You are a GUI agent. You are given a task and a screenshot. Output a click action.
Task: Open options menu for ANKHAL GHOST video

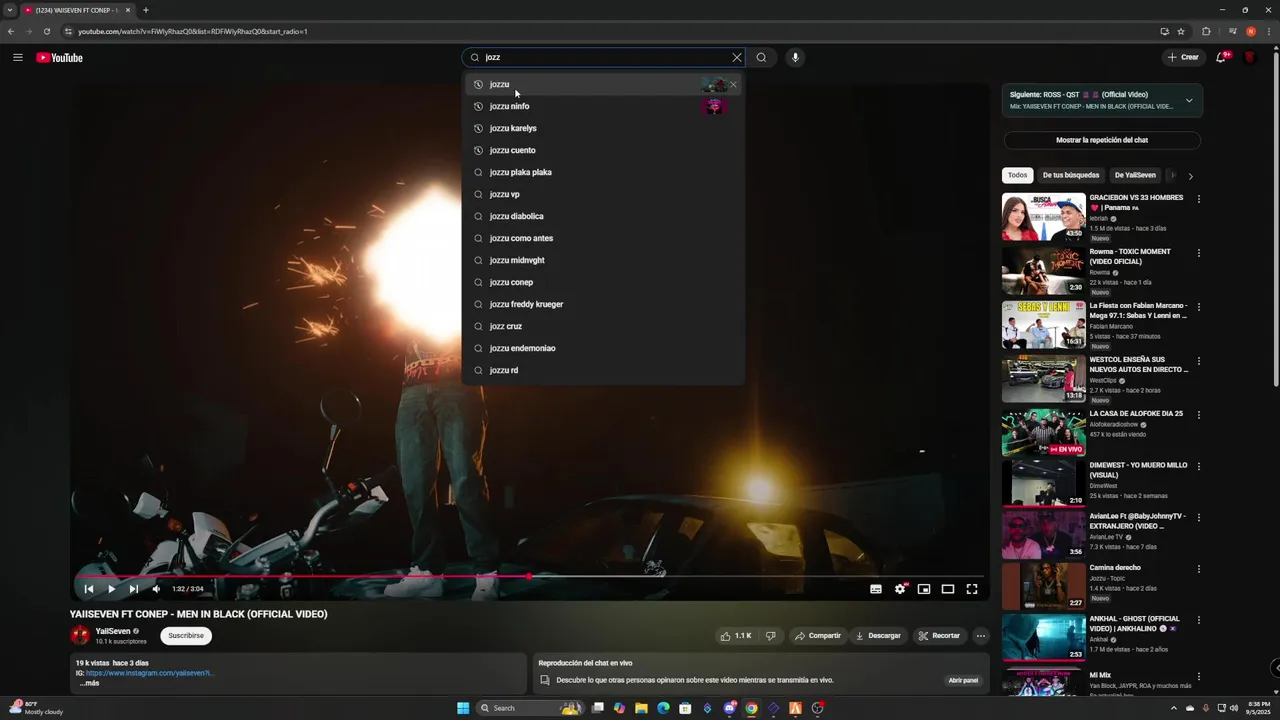point(1198,620)
